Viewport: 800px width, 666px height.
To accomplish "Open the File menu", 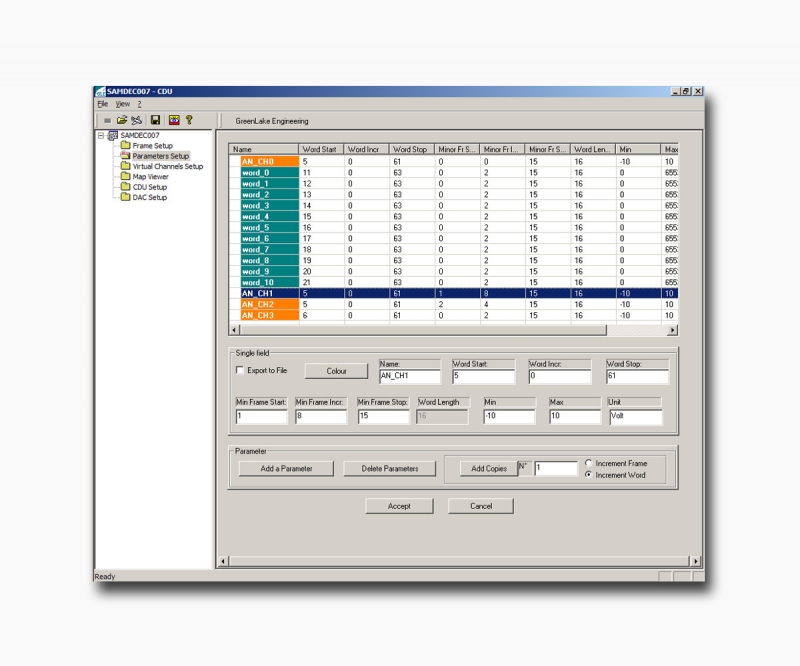I will 102,104.
